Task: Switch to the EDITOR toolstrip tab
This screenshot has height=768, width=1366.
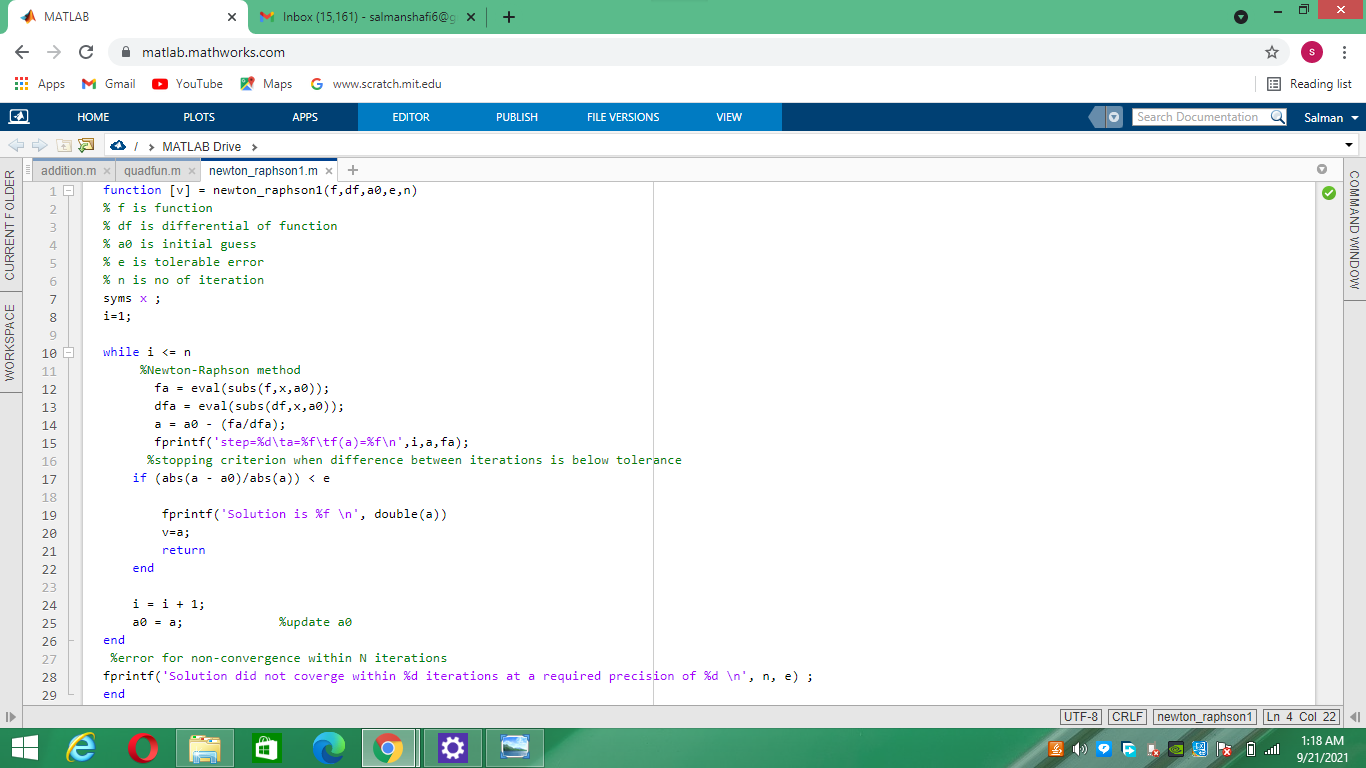Action: [x=411, y=117]
